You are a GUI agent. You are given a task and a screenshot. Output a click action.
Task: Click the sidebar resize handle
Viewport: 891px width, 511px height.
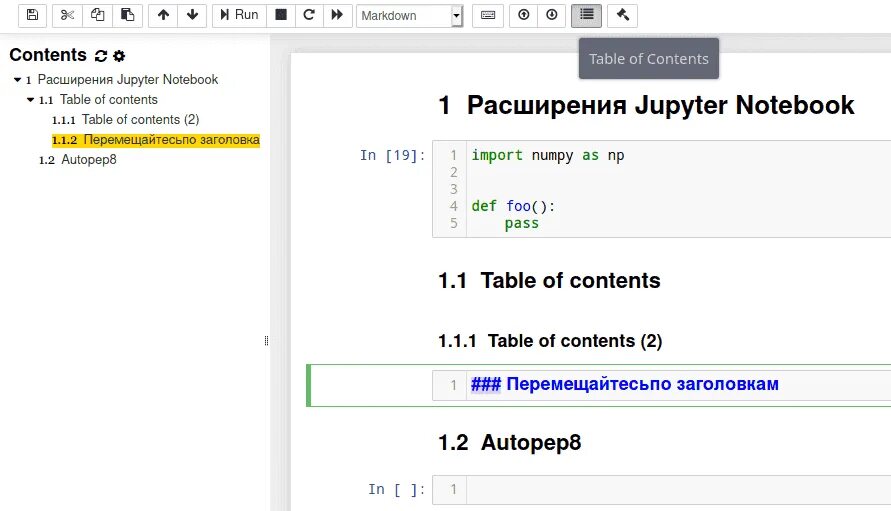[267, 340]
